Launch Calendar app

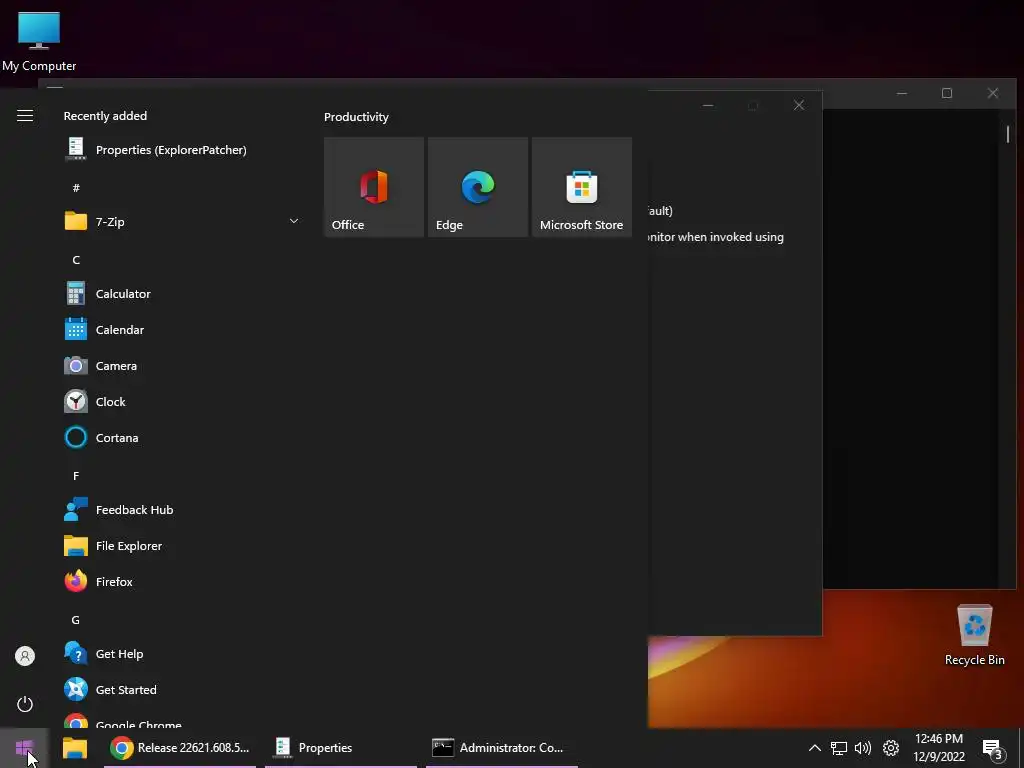pyautogui.click(x=181, y=329)
